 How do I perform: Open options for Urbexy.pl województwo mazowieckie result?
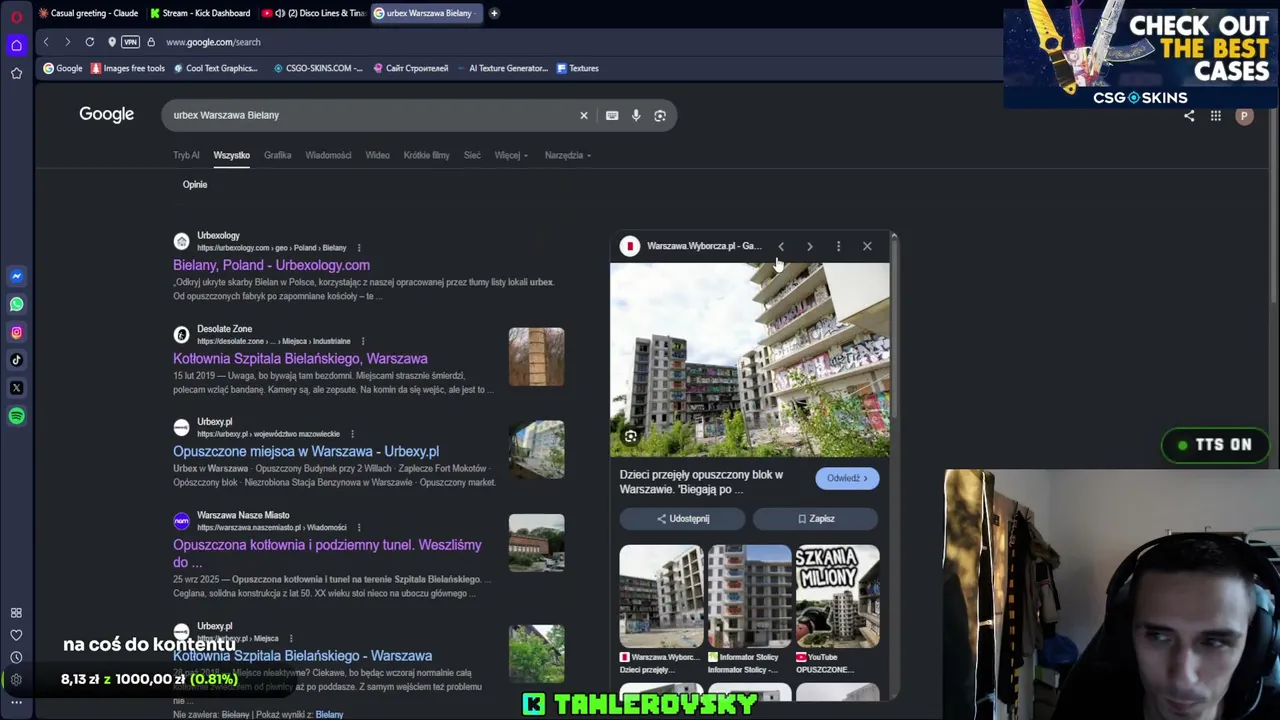(x=352, y=434)
